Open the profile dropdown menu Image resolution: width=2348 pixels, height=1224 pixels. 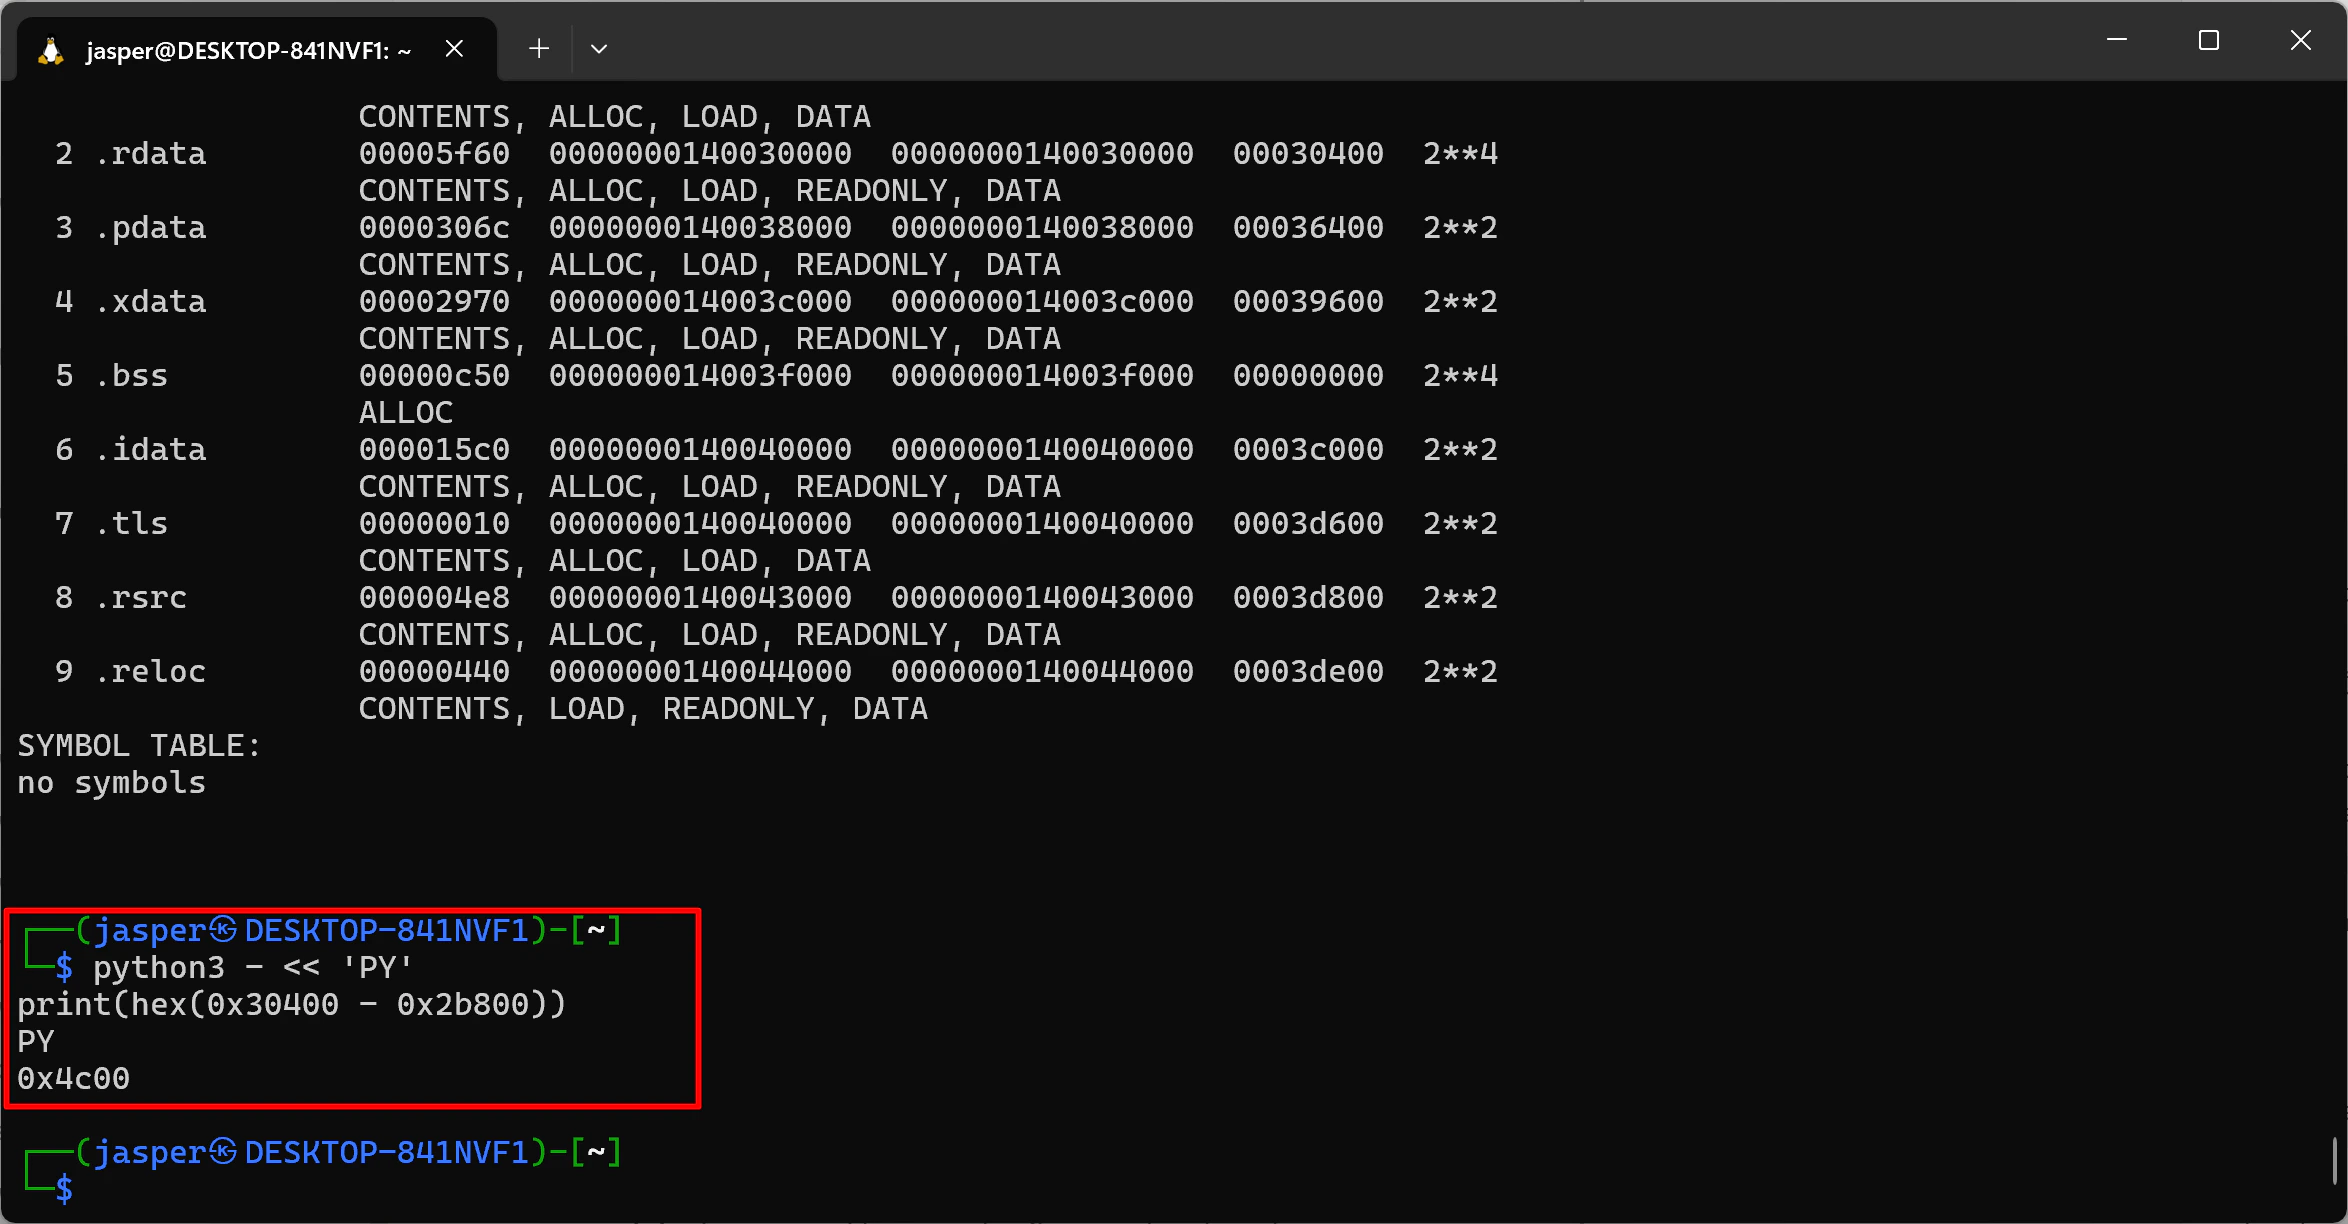(x=599, y=48)
